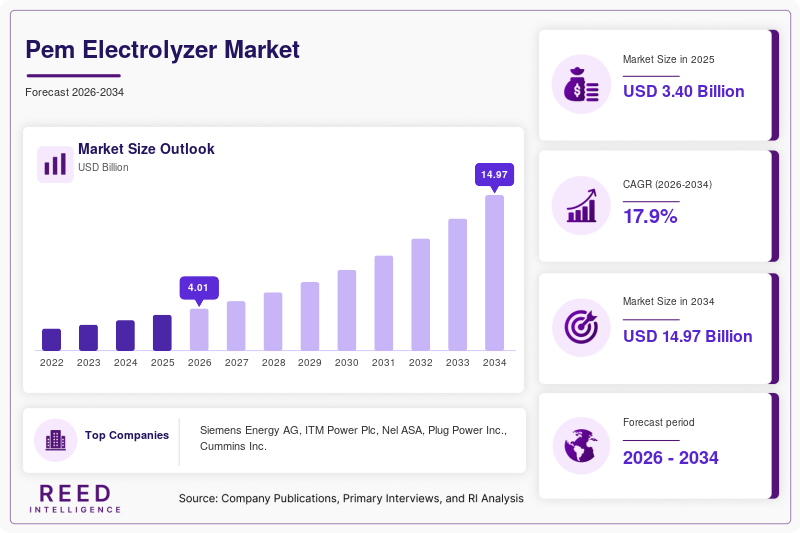Click the 'USD 14.97 Billion' value
The image size is (800, 533).
pos(688,336)
